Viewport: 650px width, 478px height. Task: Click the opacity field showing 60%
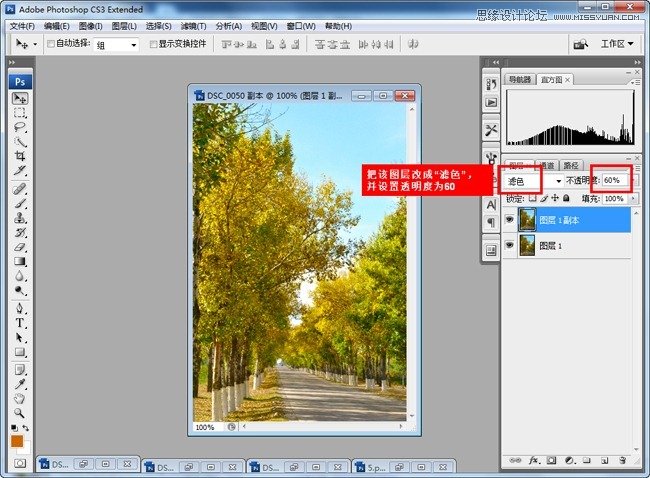click(615, 180)
